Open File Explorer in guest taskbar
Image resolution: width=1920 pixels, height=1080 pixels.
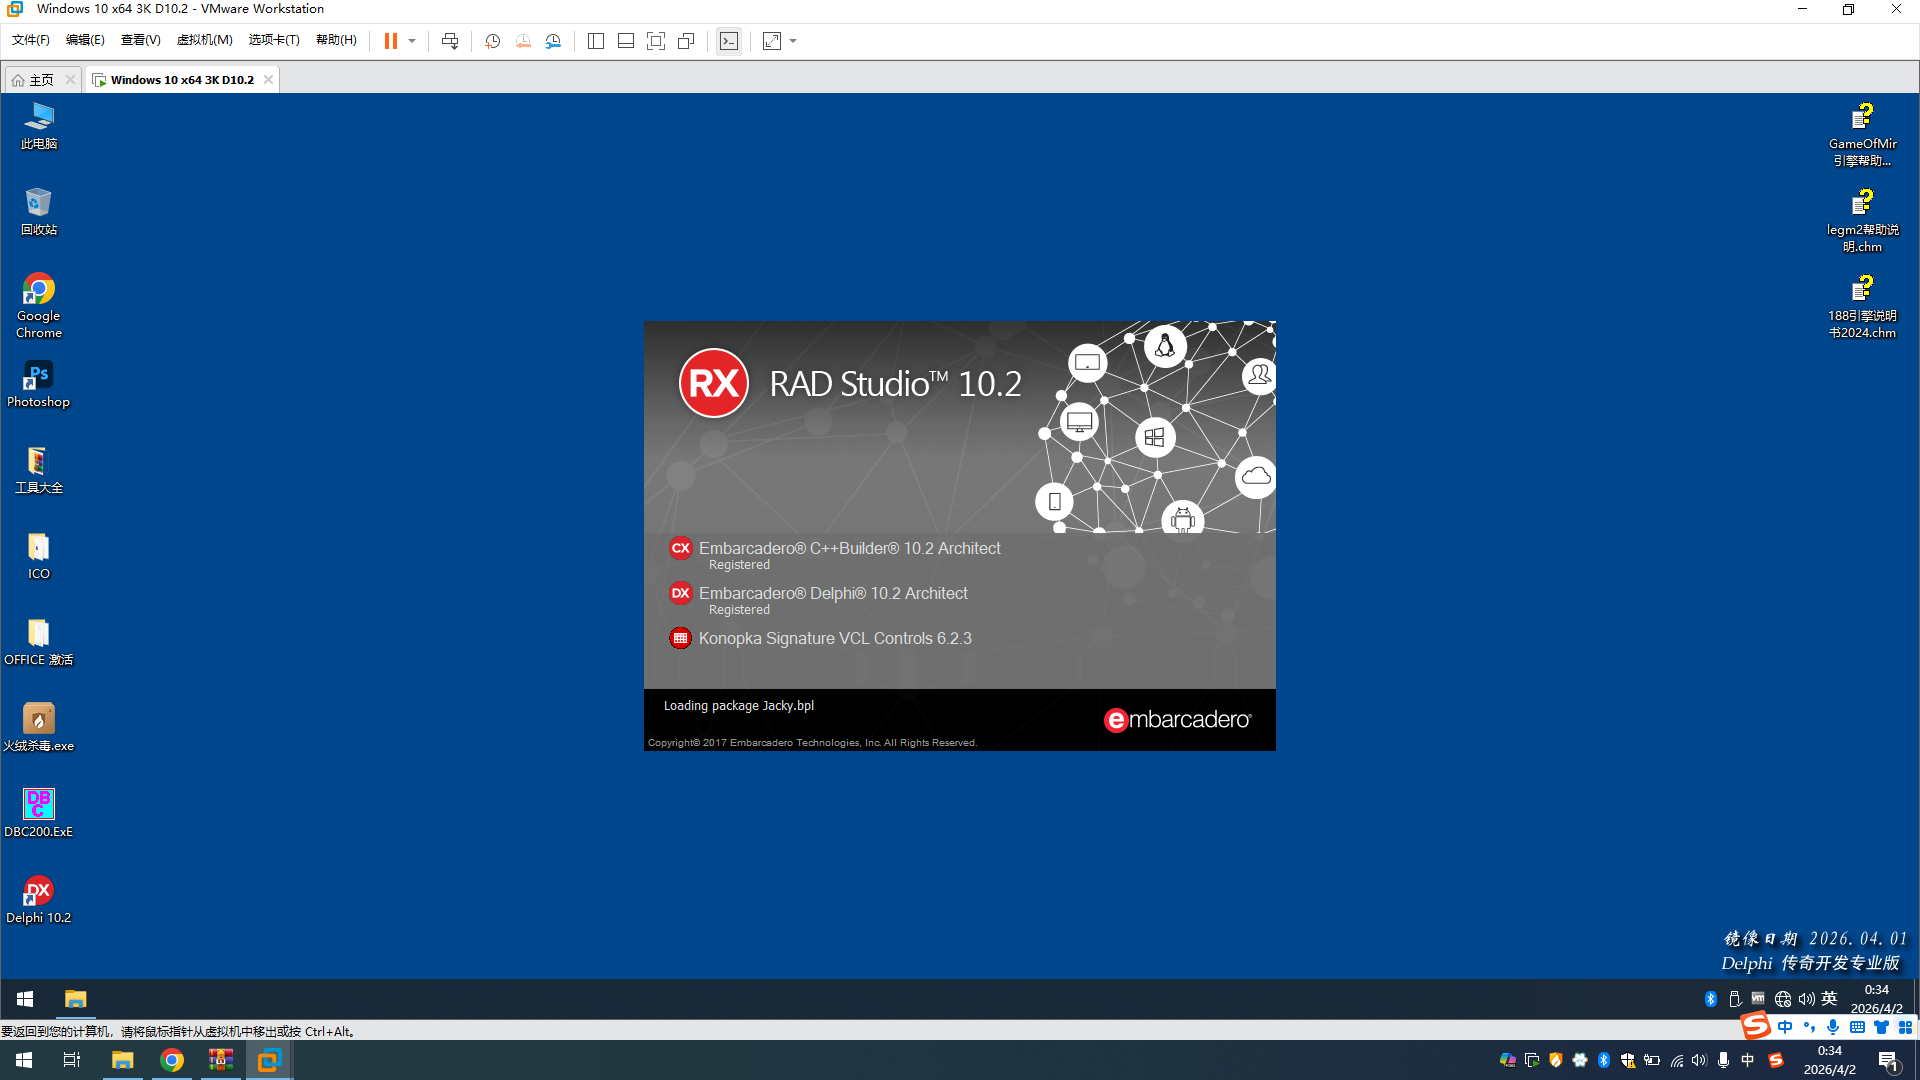[75, 999]
